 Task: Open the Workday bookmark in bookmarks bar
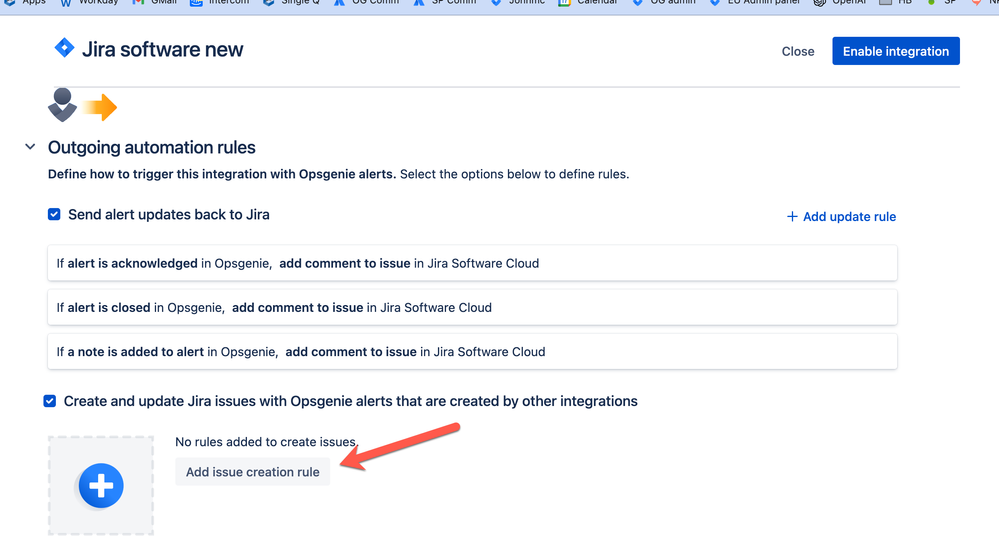[x=89, y=3]
